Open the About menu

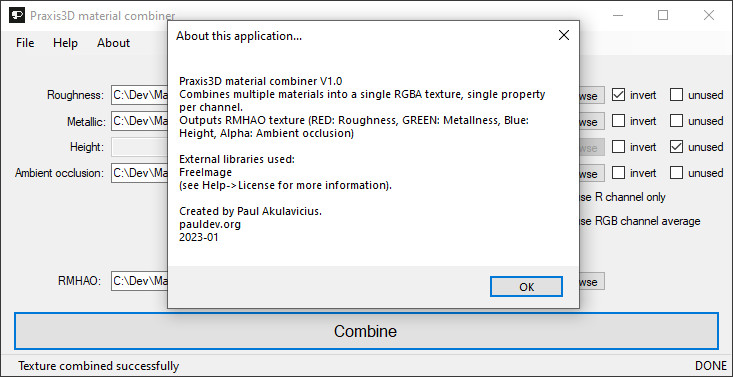[113, 43]
